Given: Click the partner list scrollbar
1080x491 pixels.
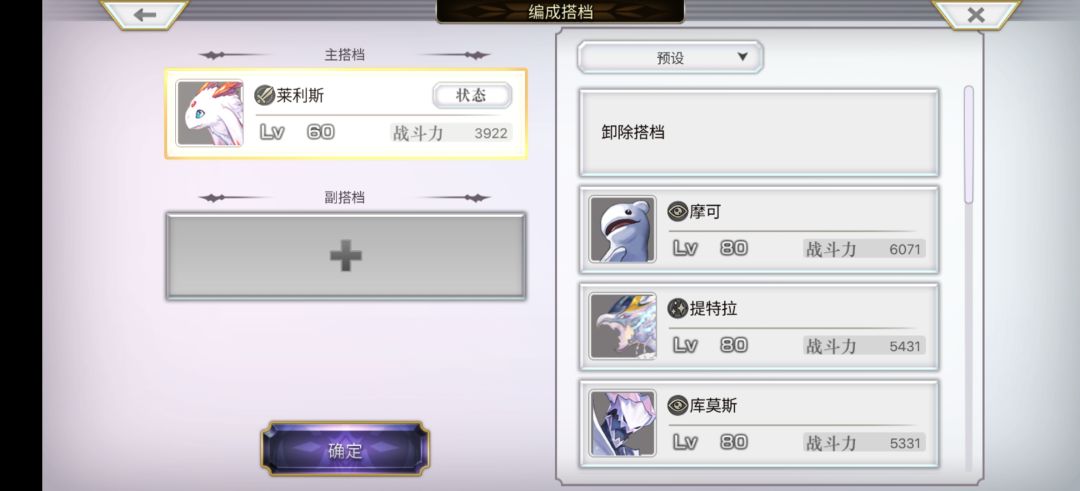Looking at the screenshot, I should point(968,145).
